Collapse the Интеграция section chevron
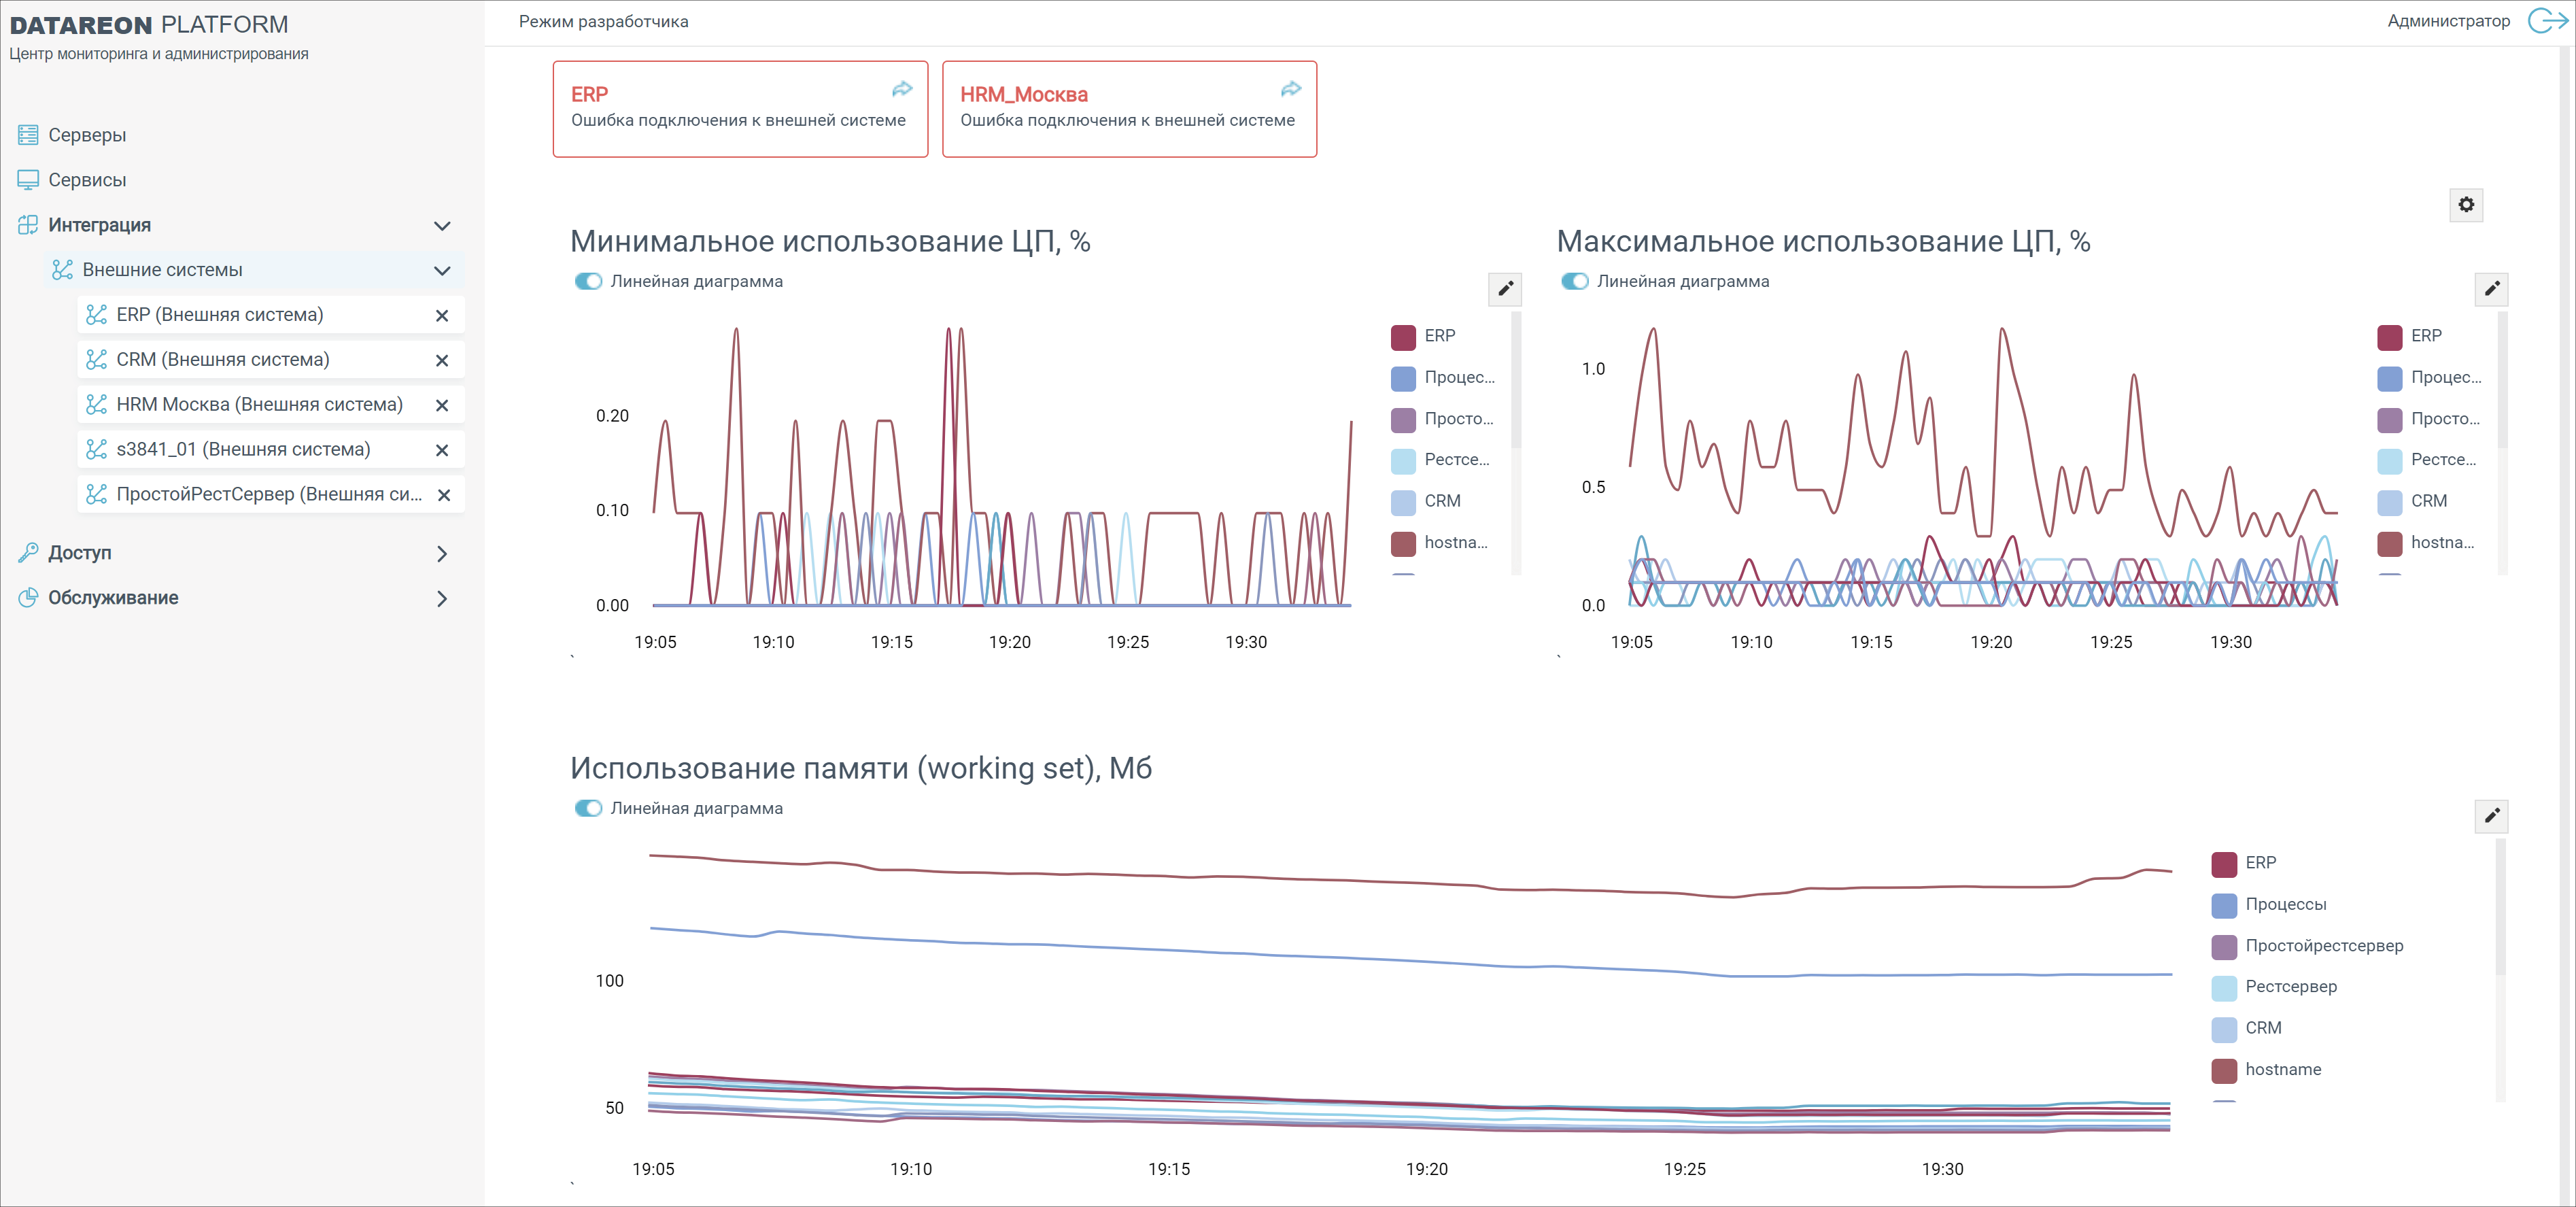The width and height of the screenshot is (2576, 1207). point(442,226)
